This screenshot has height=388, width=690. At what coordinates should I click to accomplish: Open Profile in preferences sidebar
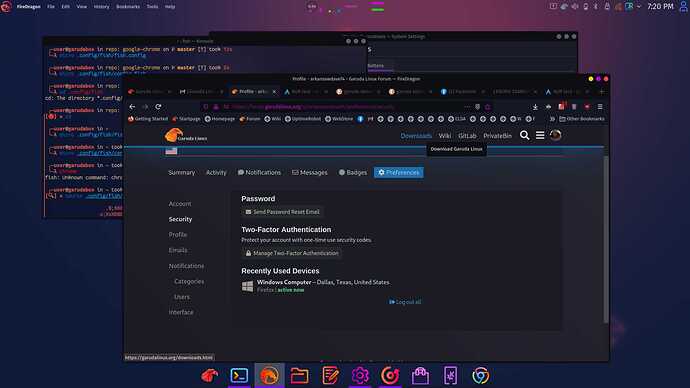[178, 234]
